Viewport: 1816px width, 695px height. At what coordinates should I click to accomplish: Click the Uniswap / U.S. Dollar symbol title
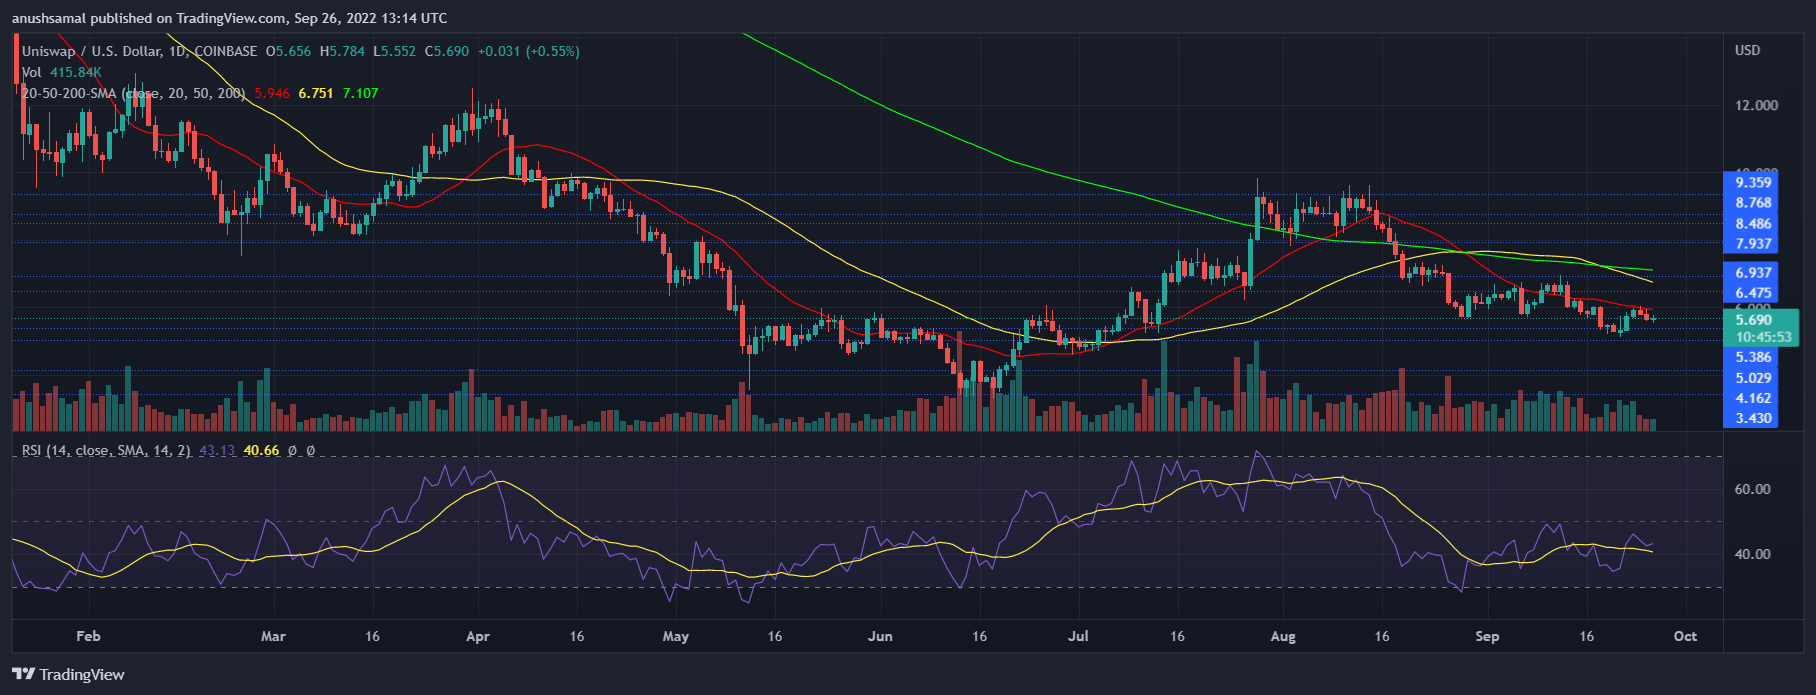point(94,51)
